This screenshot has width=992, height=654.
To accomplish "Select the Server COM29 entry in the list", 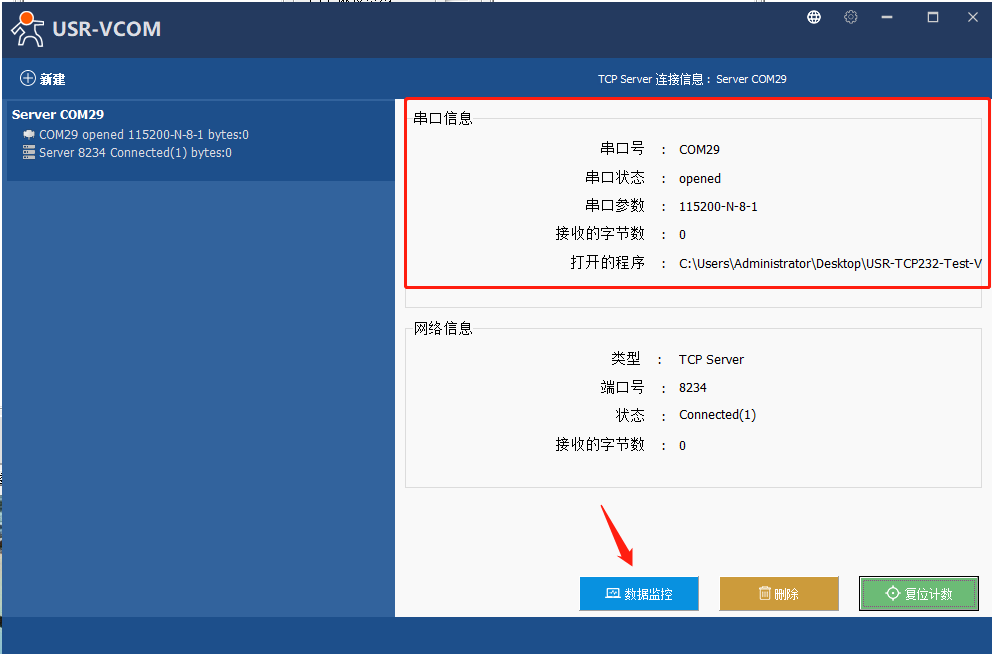I will click(x=58, y=114).
